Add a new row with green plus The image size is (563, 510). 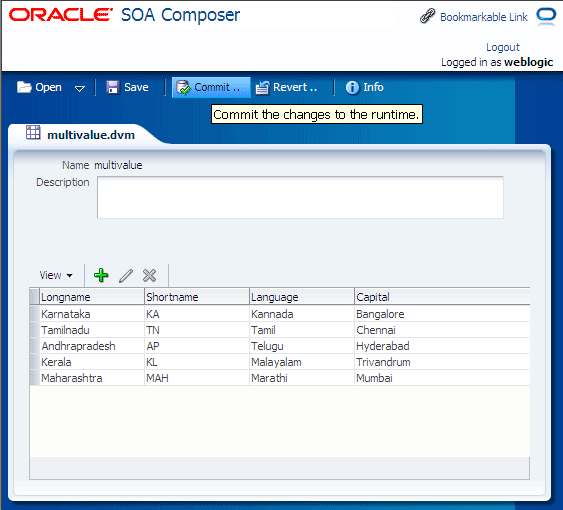(101, 275)
